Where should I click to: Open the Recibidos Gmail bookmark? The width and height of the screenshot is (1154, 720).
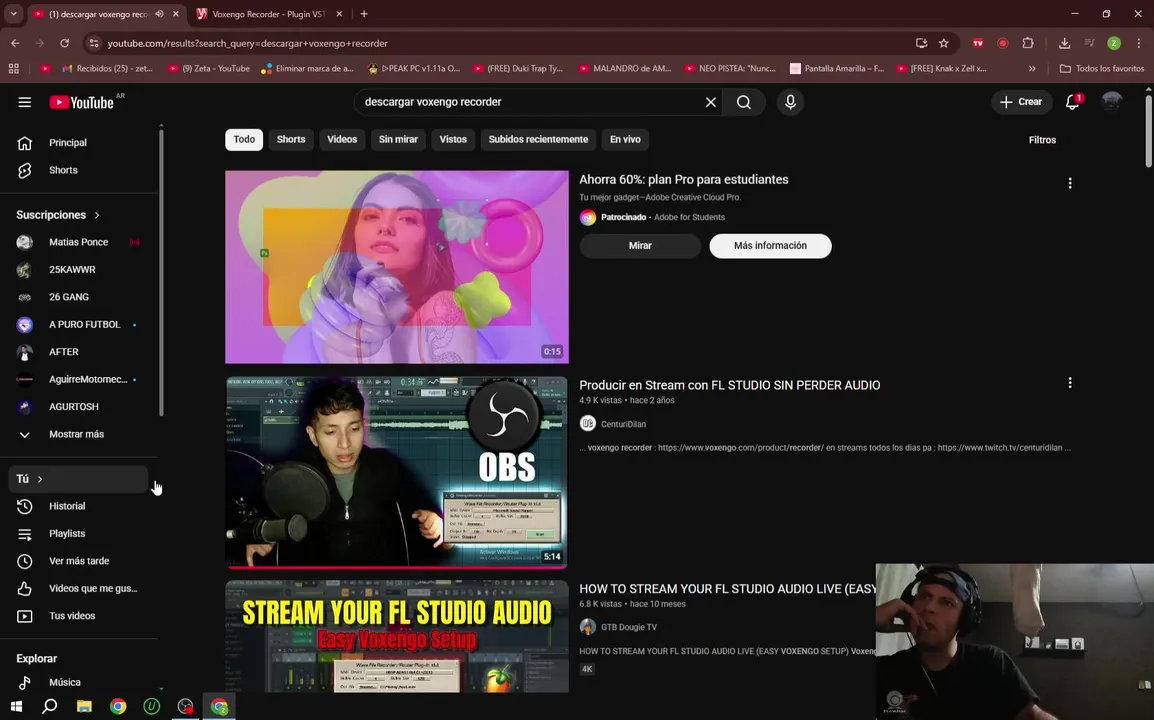[x=107, y=68]
